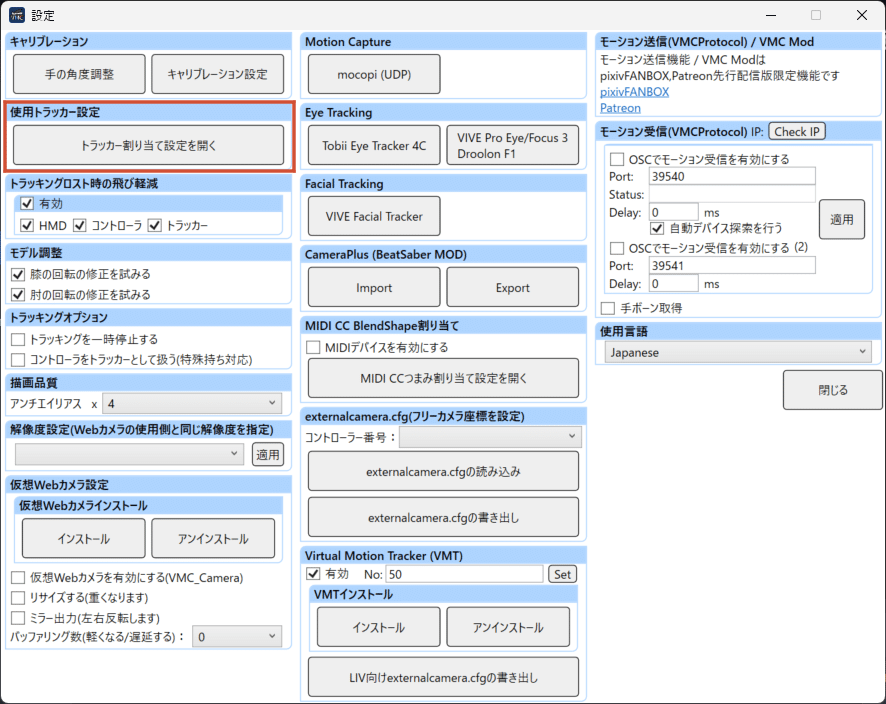Click the Status field in motion receive
886x704 pixels.
coord(732,194)
